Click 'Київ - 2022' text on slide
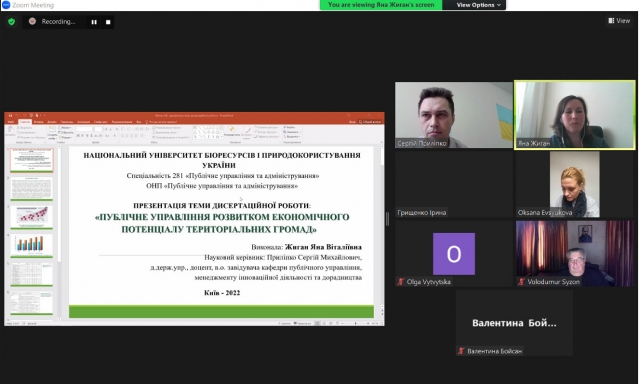 (x=222, y=293)
